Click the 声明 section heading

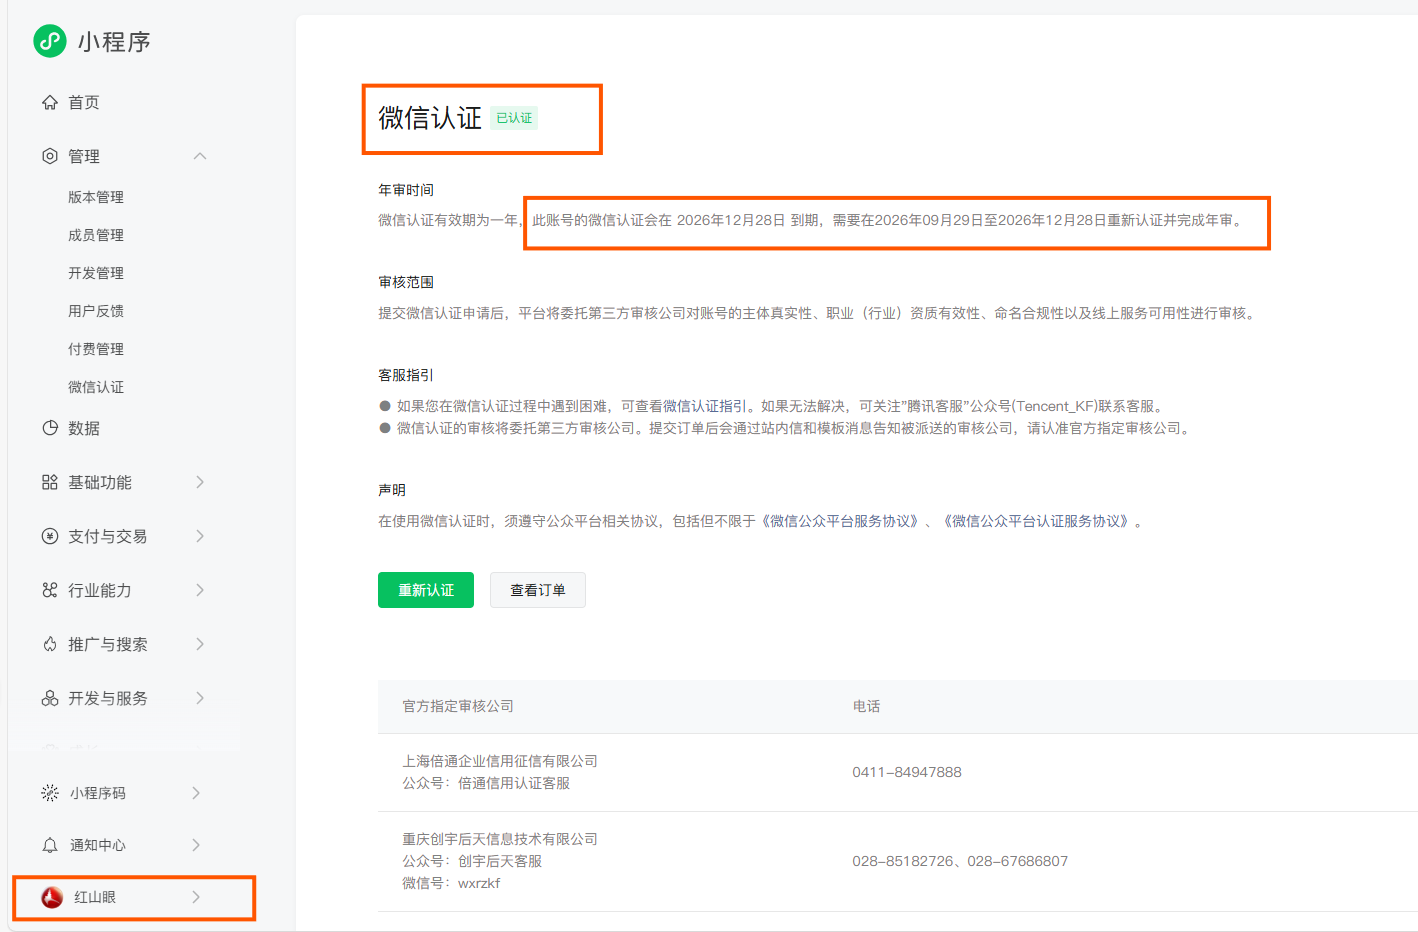click(x=392, y=490)
